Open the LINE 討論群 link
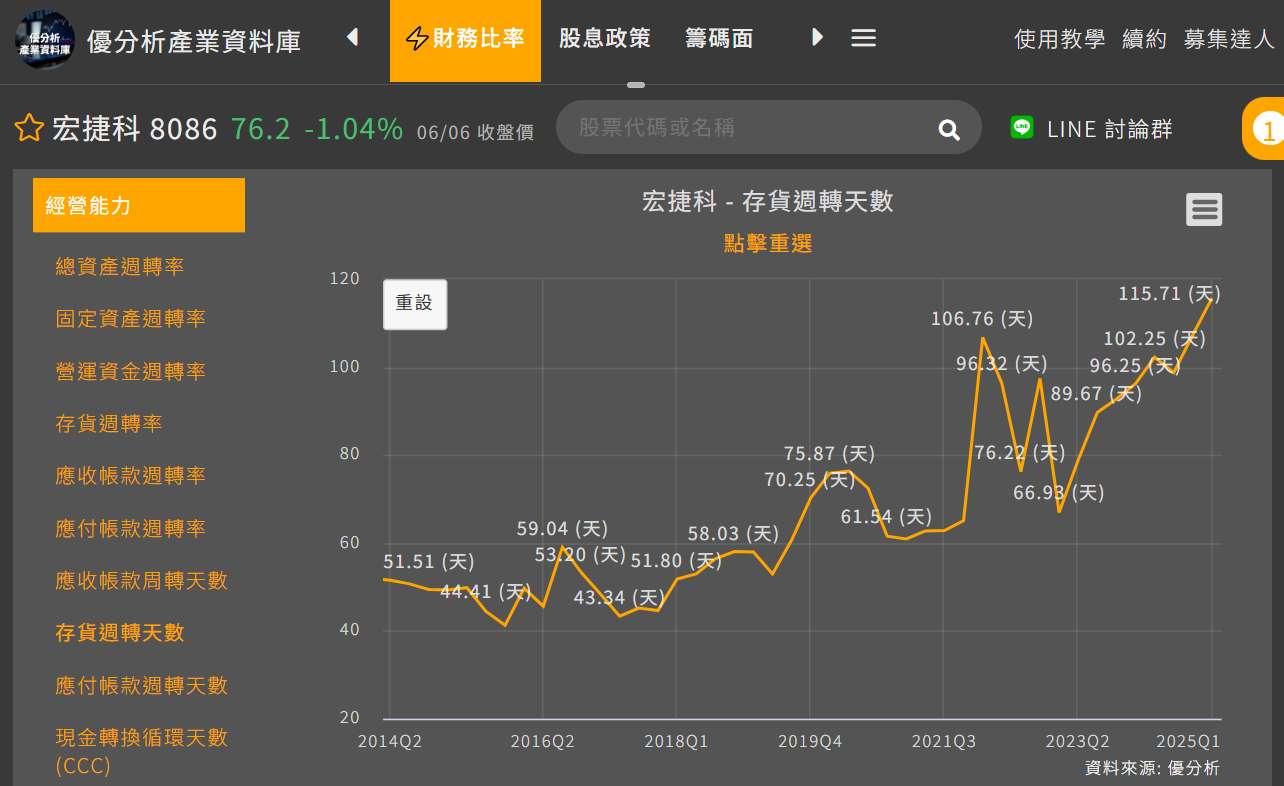This screenshot has width=1284, height=786. [1110, 129]
